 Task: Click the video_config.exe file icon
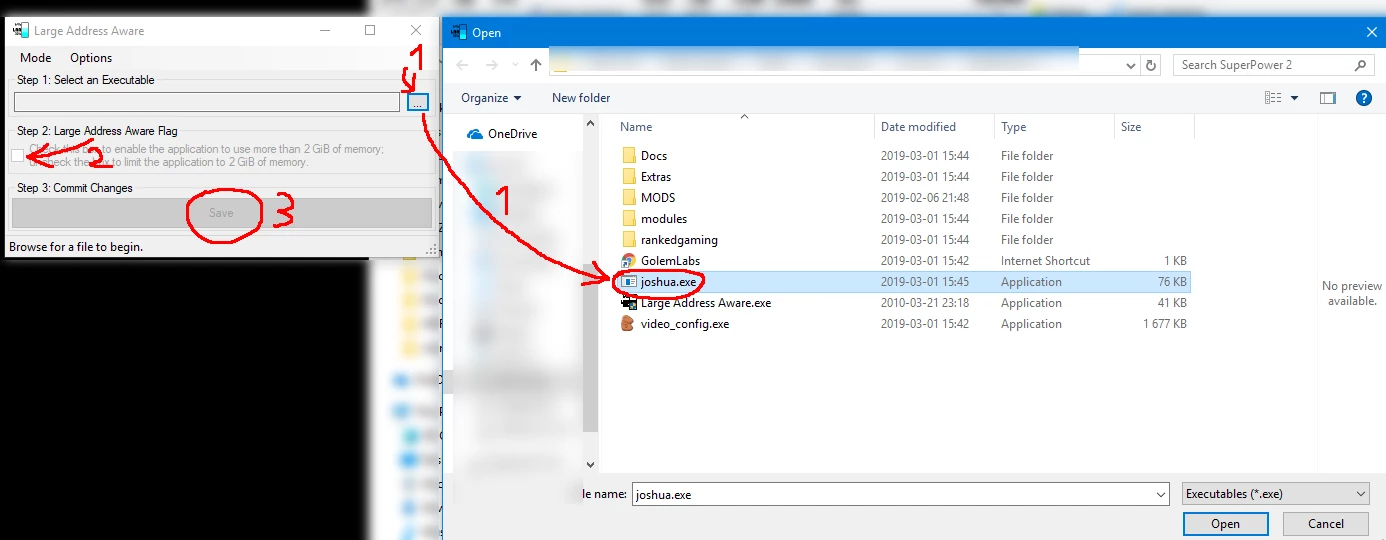(629, 324)
